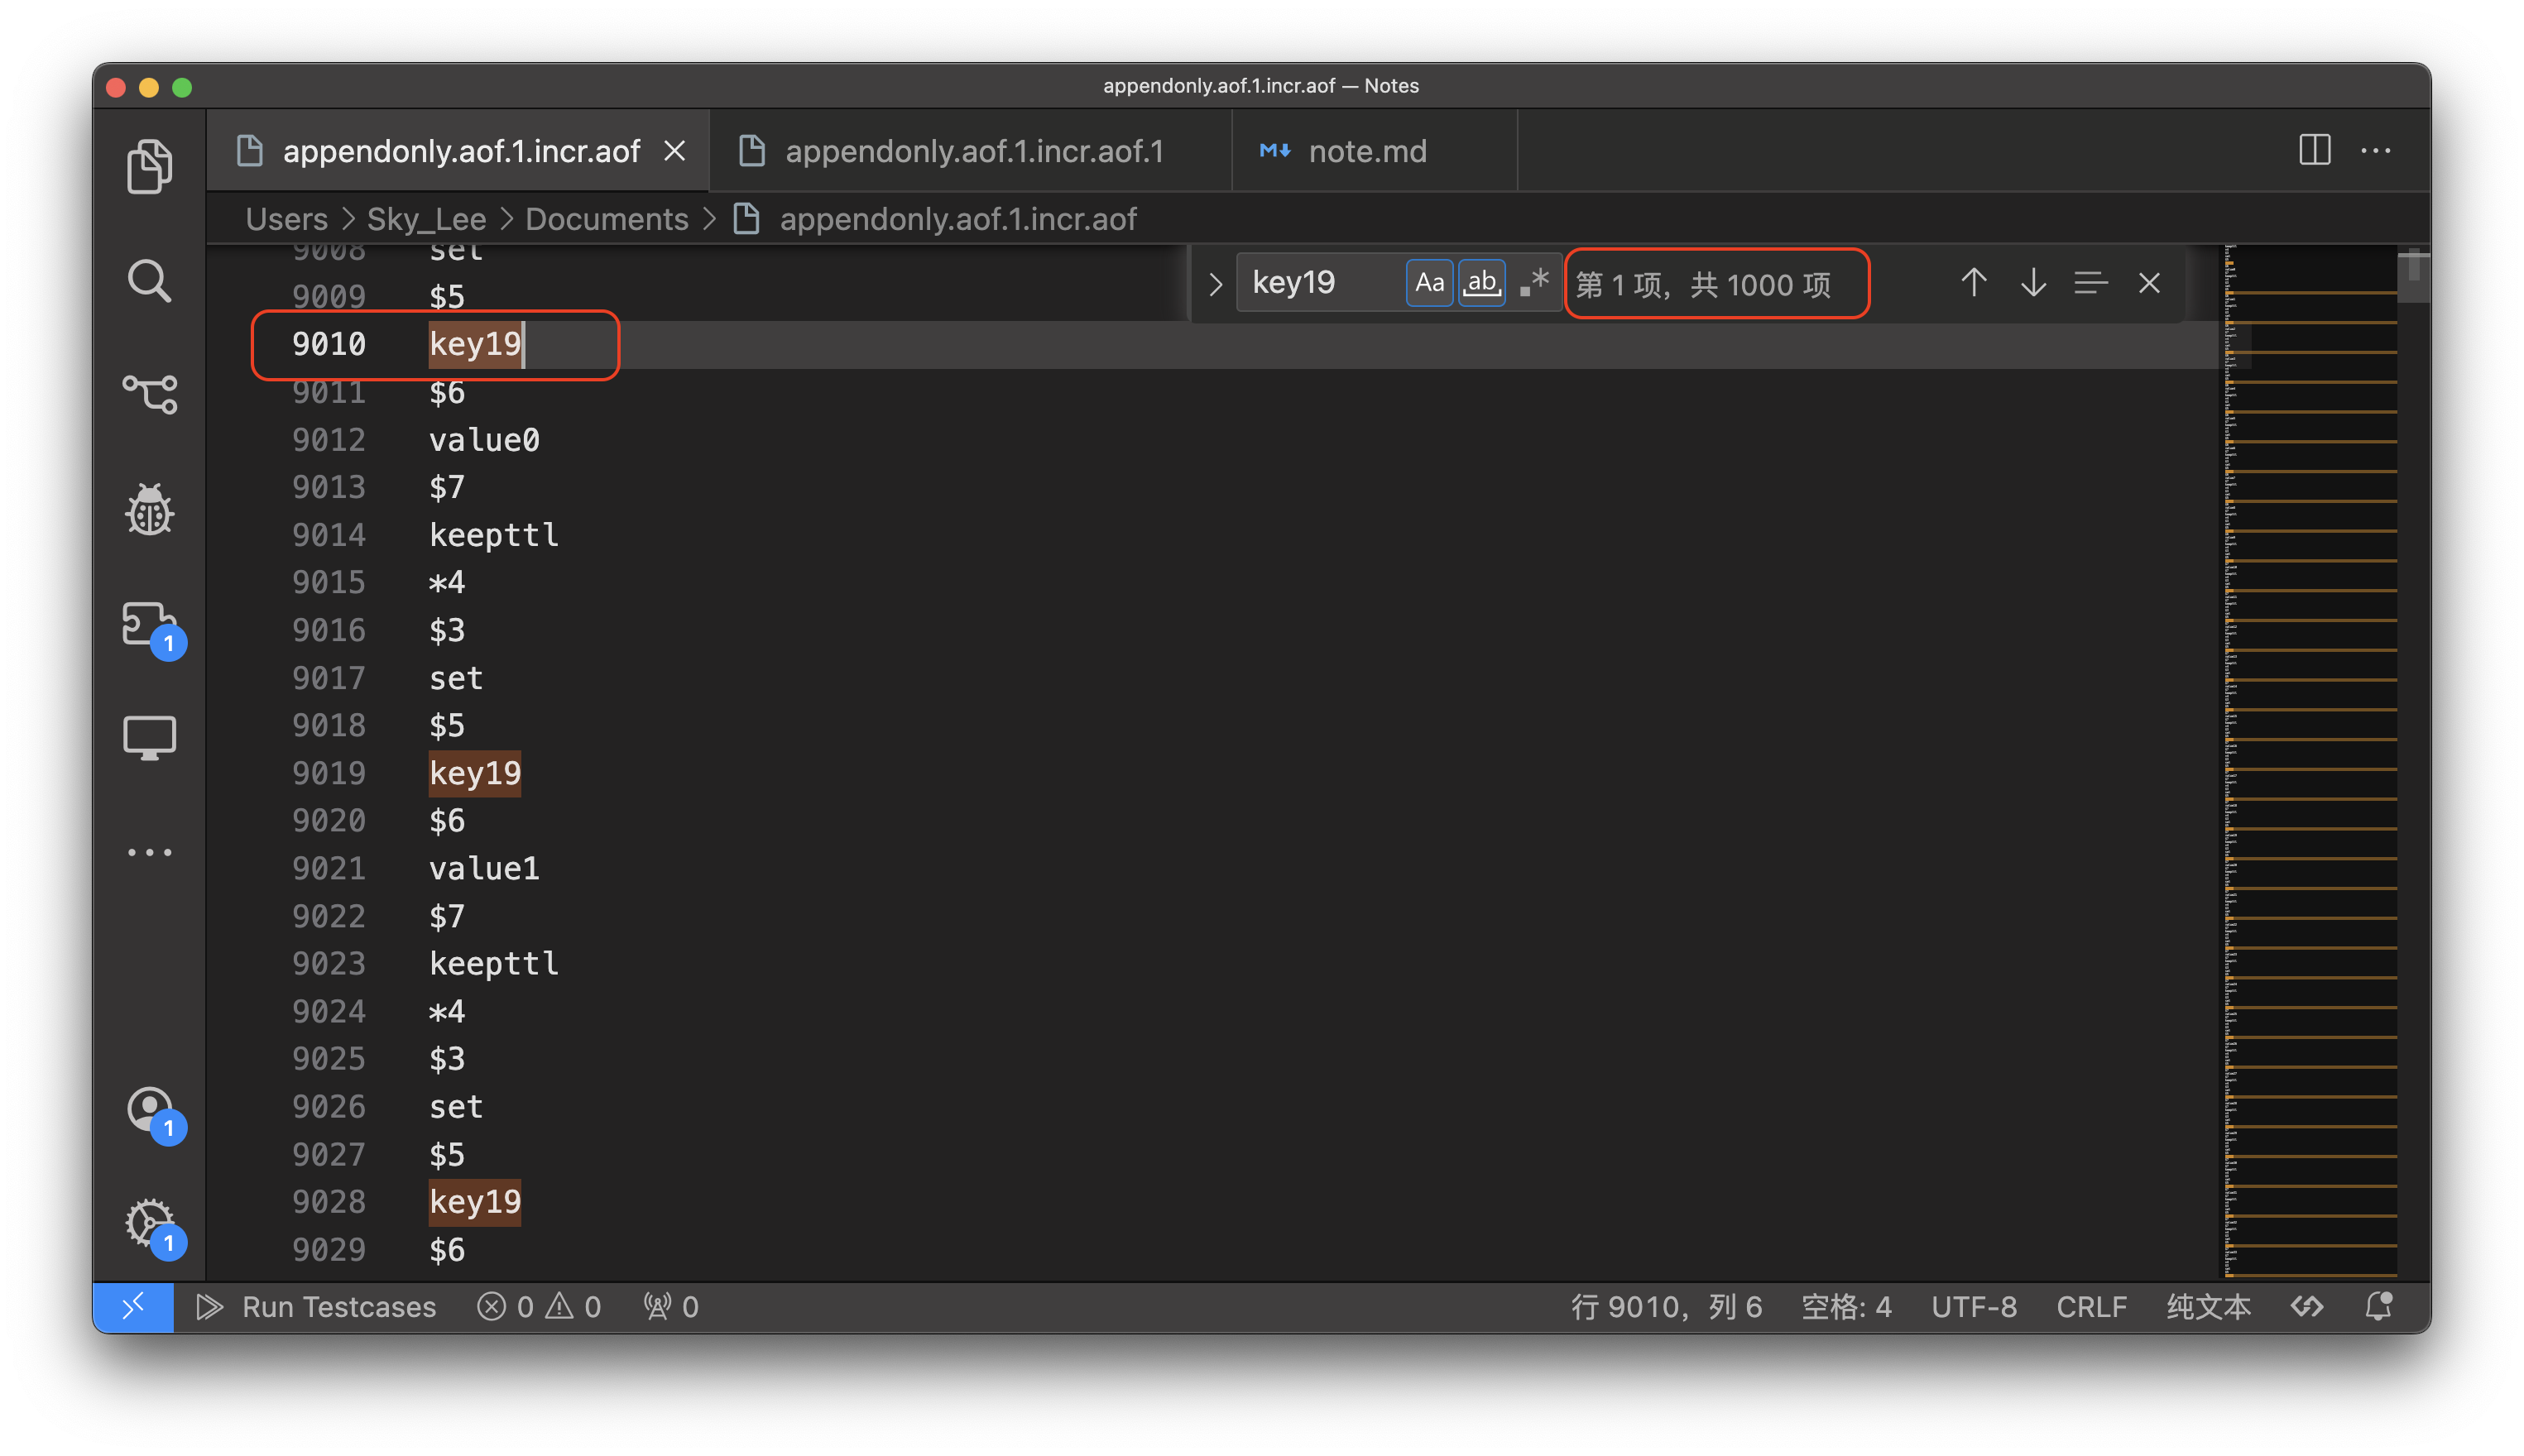Viewport: 2524px width, 1456px height.
Task: Open the Search view in activity bar
Action: click(x=149, y=281)
